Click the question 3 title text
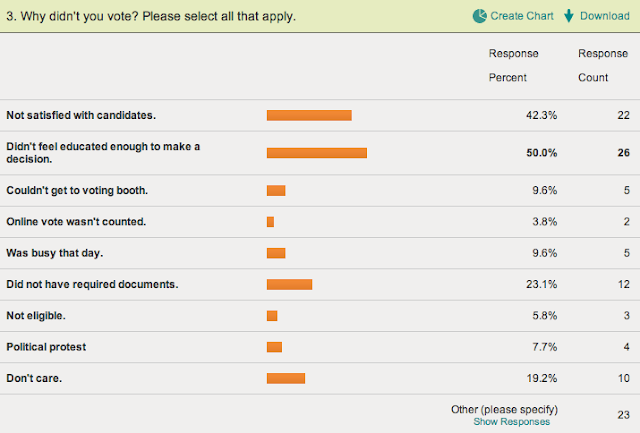 [151, 16]
